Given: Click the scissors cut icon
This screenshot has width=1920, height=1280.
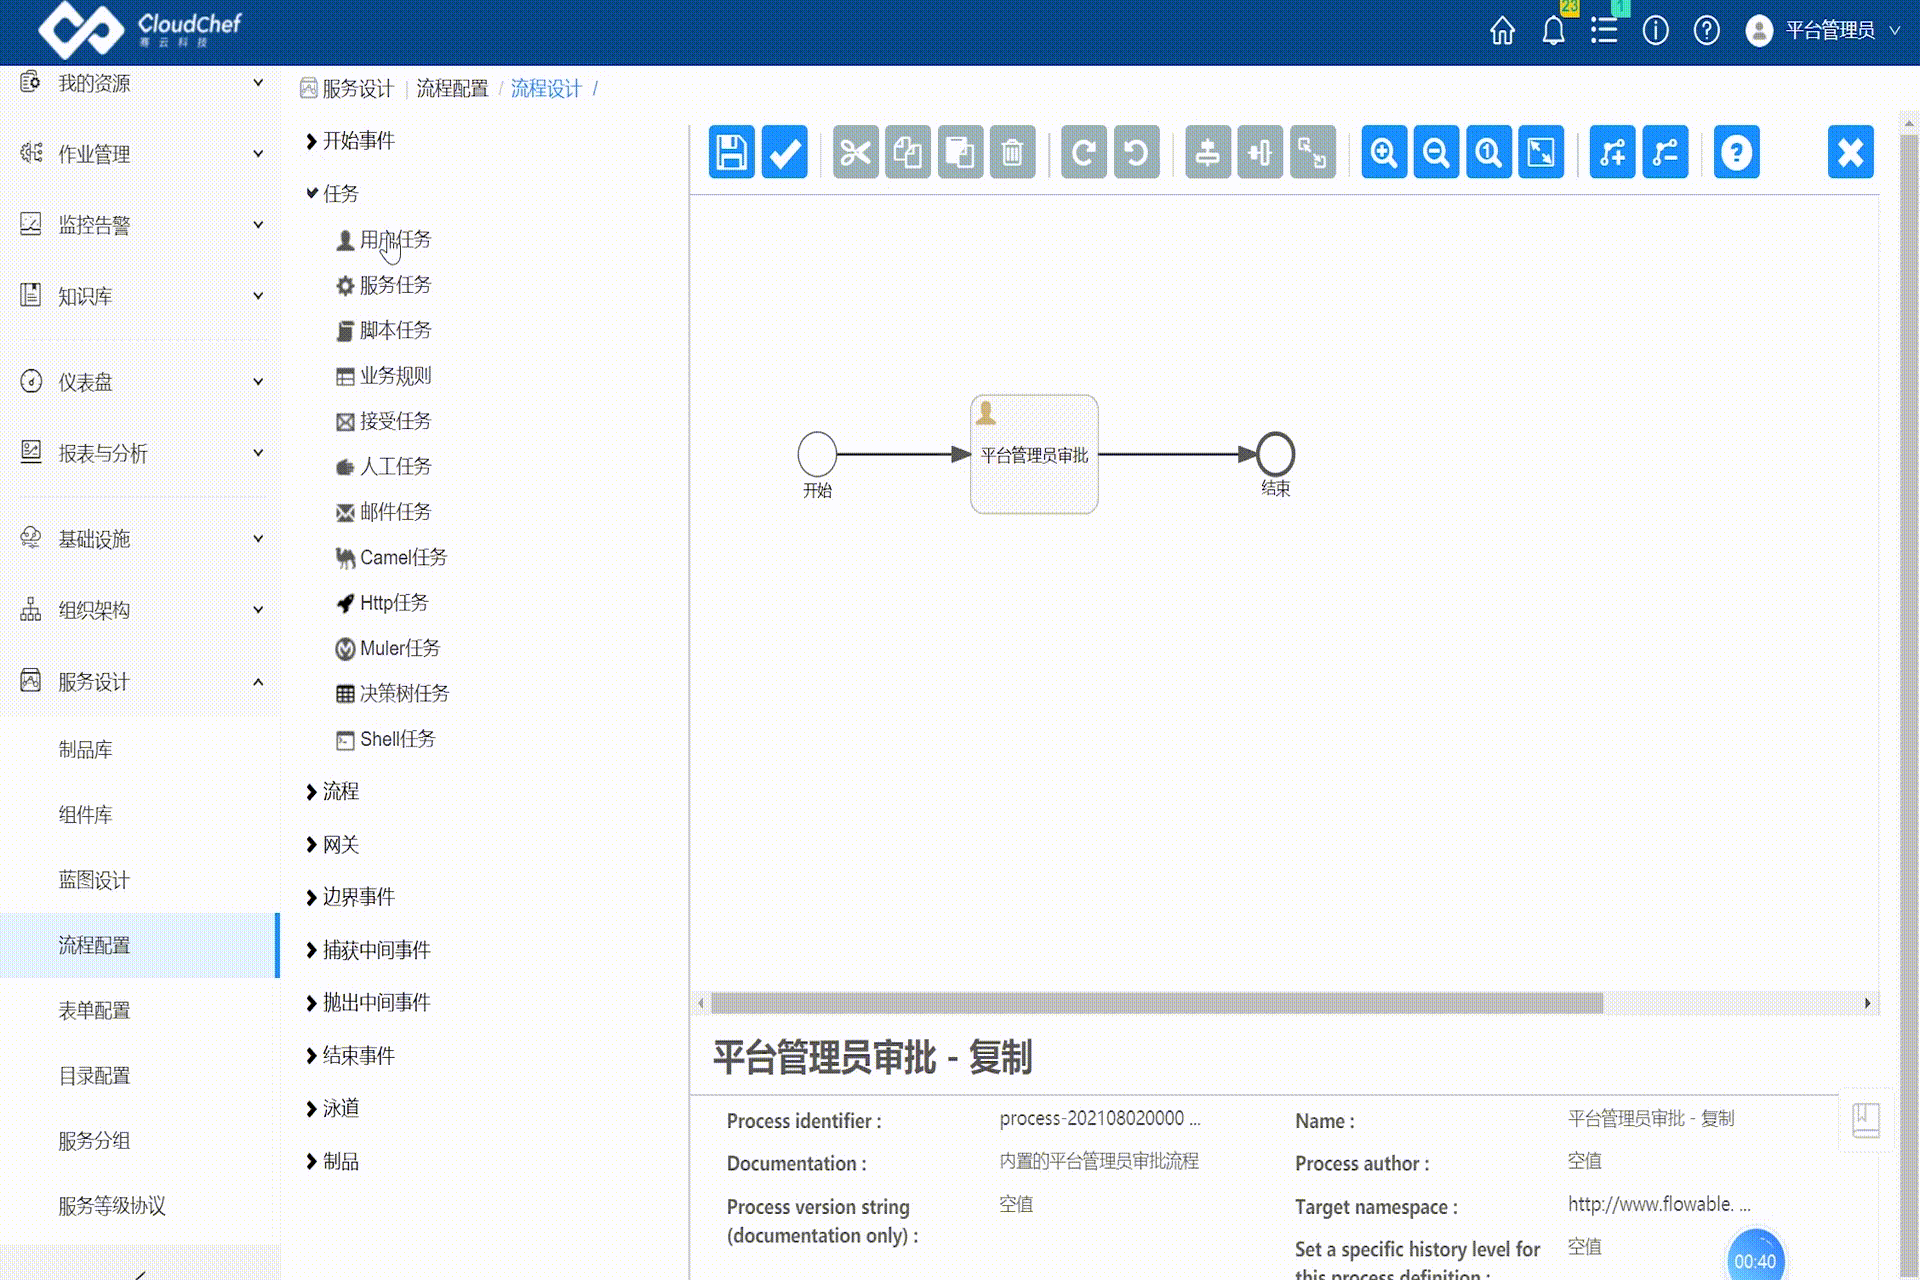Looking at the screenshot, I should click(855, 153).
